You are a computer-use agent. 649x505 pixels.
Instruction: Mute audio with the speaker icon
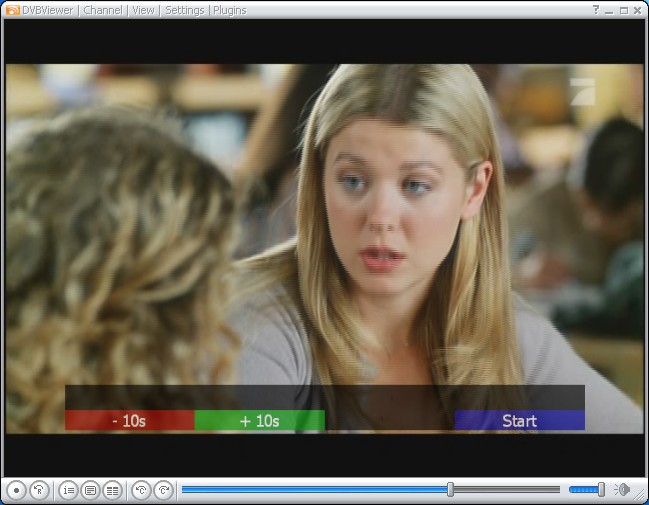(x=622, y=490)
